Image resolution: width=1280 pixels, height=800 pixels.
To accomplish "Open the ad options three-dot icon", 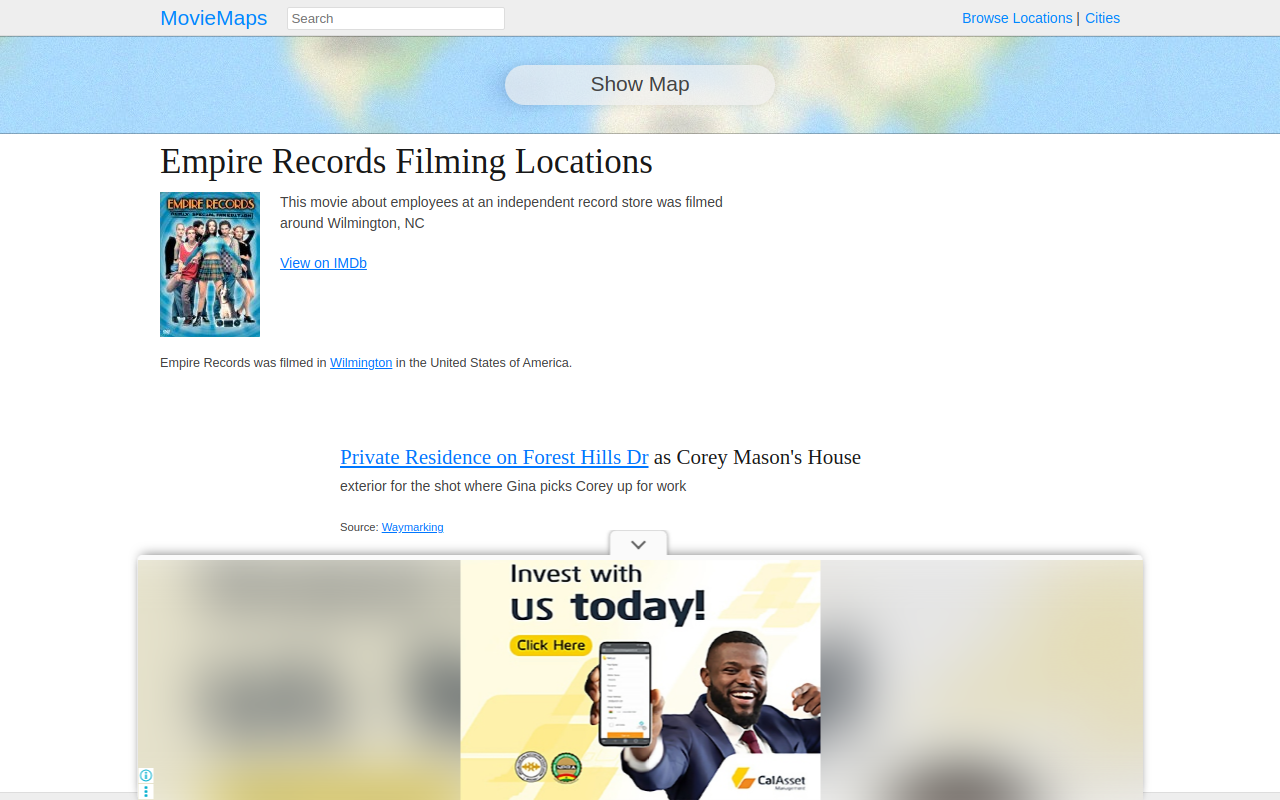I will tap(146, 791).
